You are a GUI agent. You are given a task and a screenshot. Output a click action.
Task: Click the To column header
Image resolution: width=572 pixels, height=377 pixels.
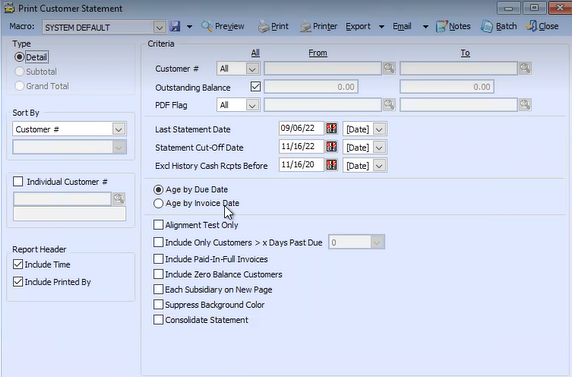click(465, 53)
